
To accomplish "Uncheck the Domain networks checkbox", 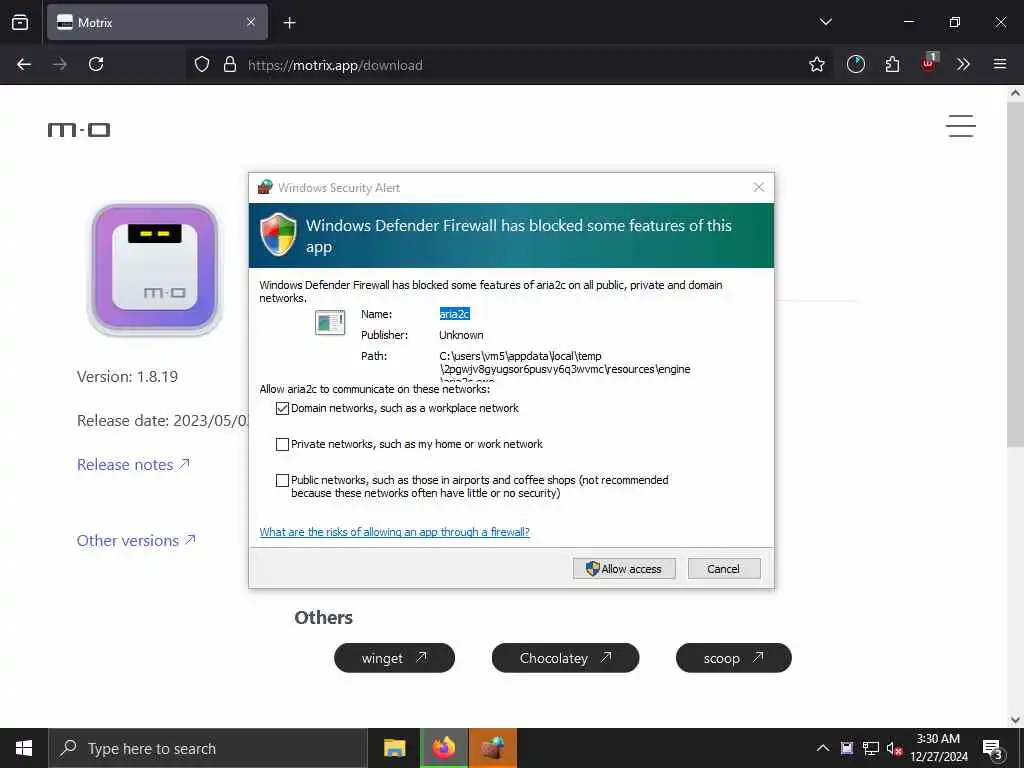I will tap(282, 409).
